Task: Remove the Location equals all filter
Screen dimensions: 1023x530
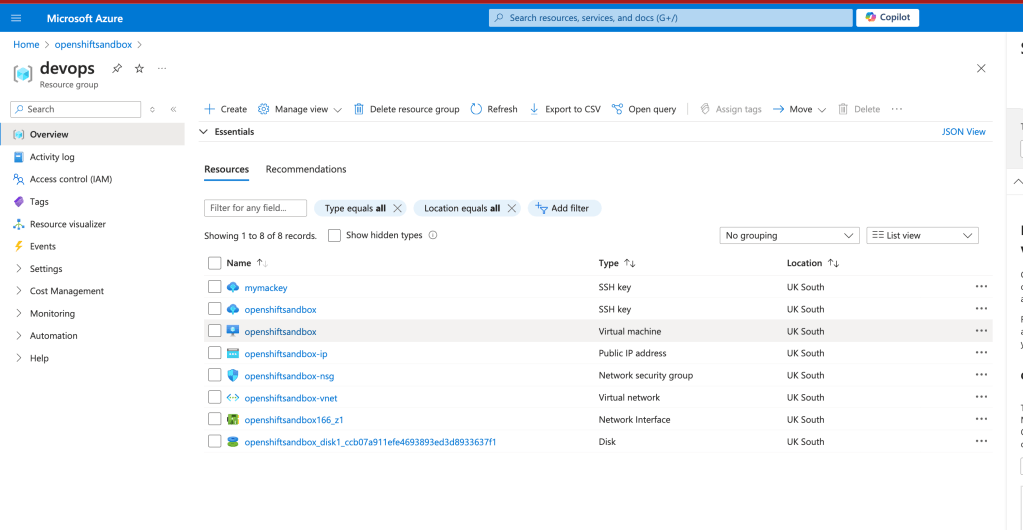Action: [x=512, y=208]
